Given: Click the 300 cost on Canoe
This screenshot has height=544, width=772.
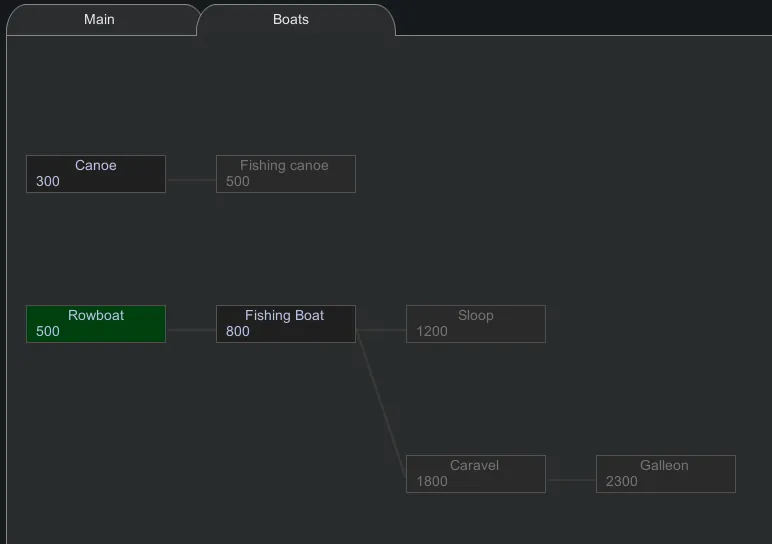Looking at the screenshot, I should (48, 182).
